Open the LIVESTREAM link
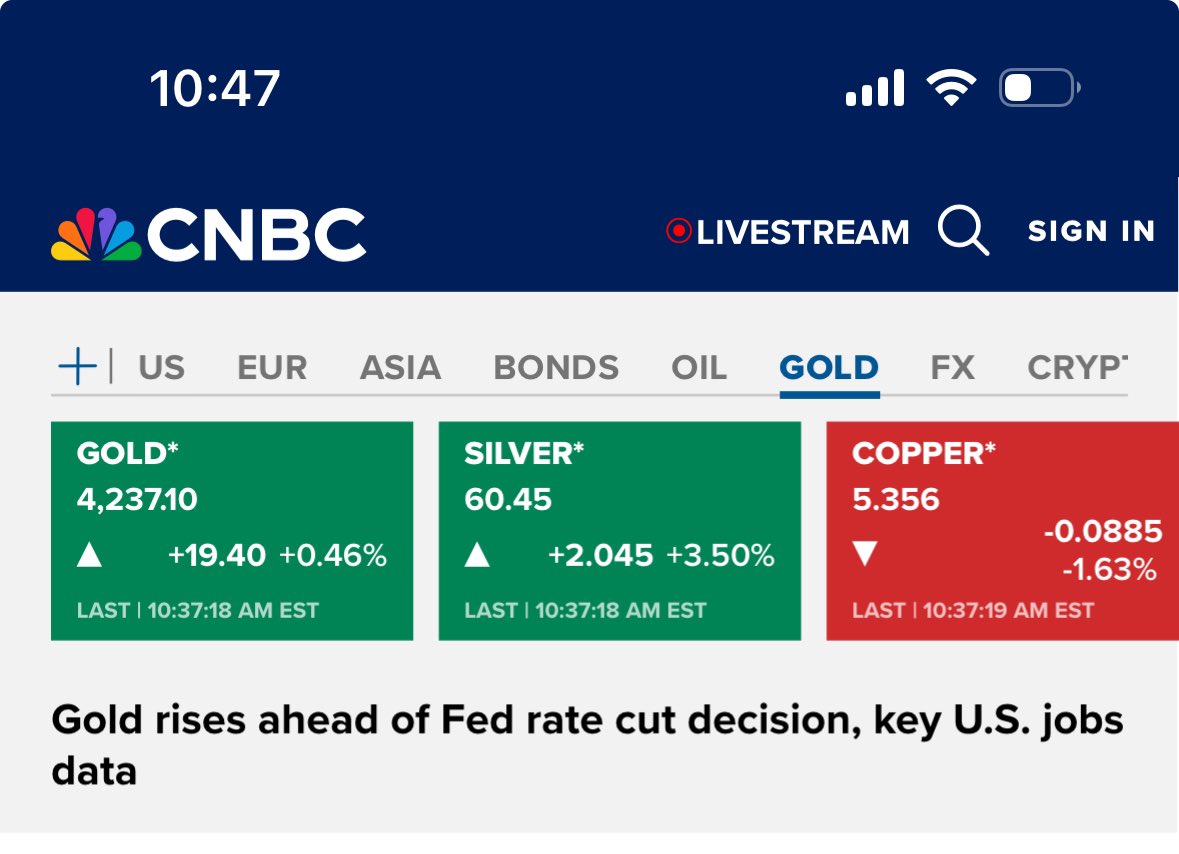Viewport: 1179px width, 854px height. 802,233
